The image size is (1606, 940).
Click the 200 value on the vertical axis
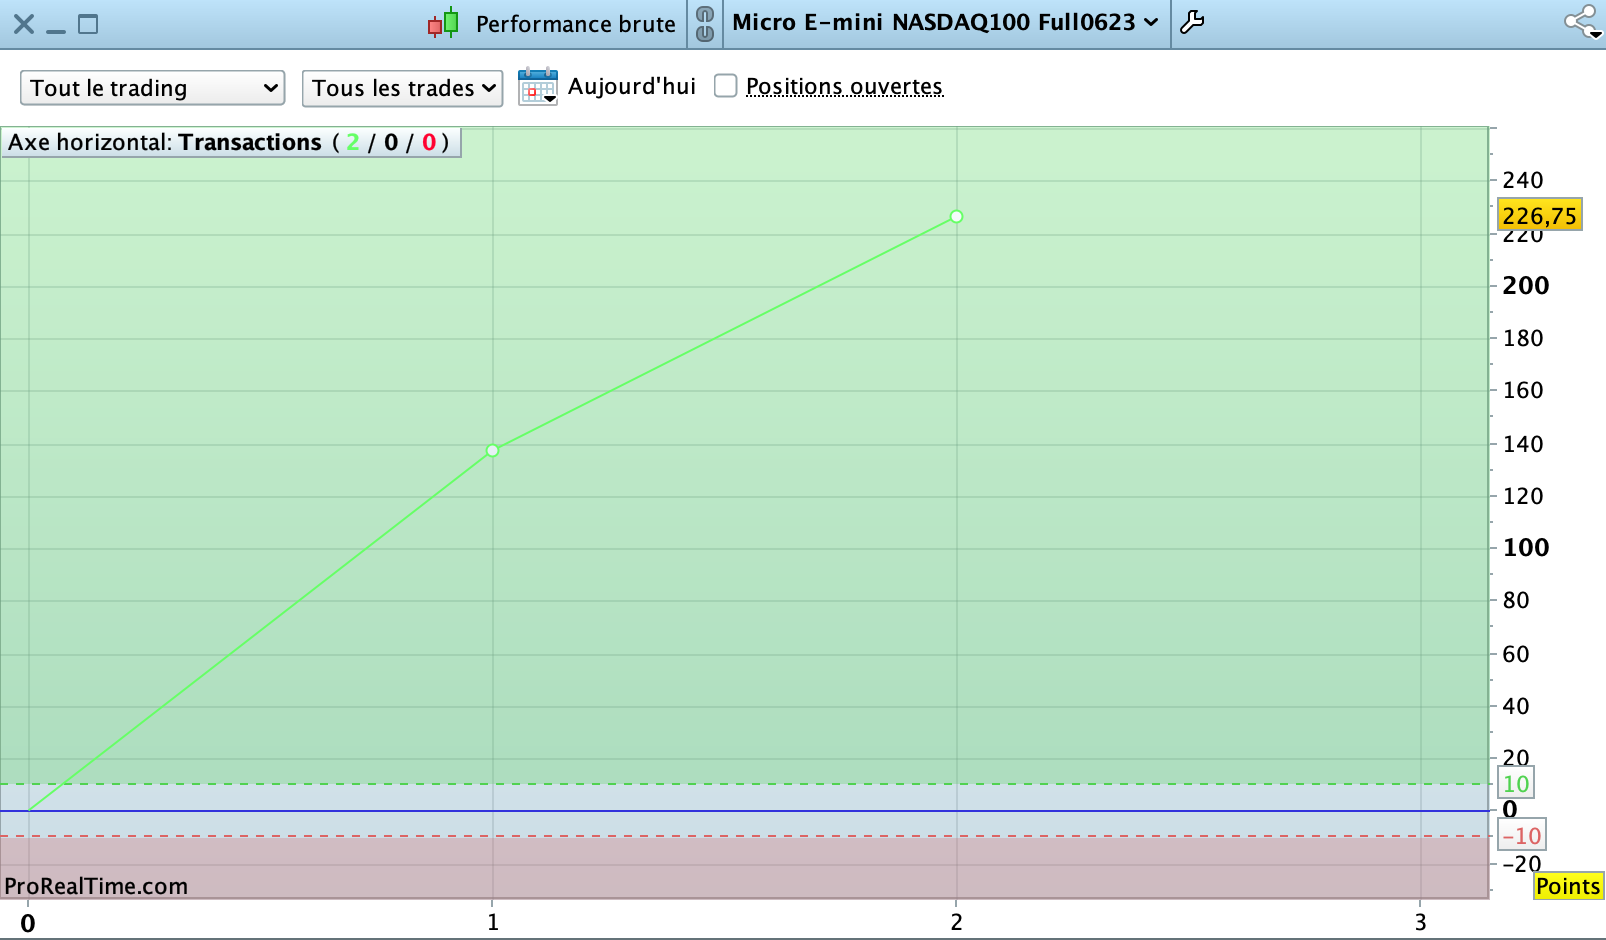1526,286
